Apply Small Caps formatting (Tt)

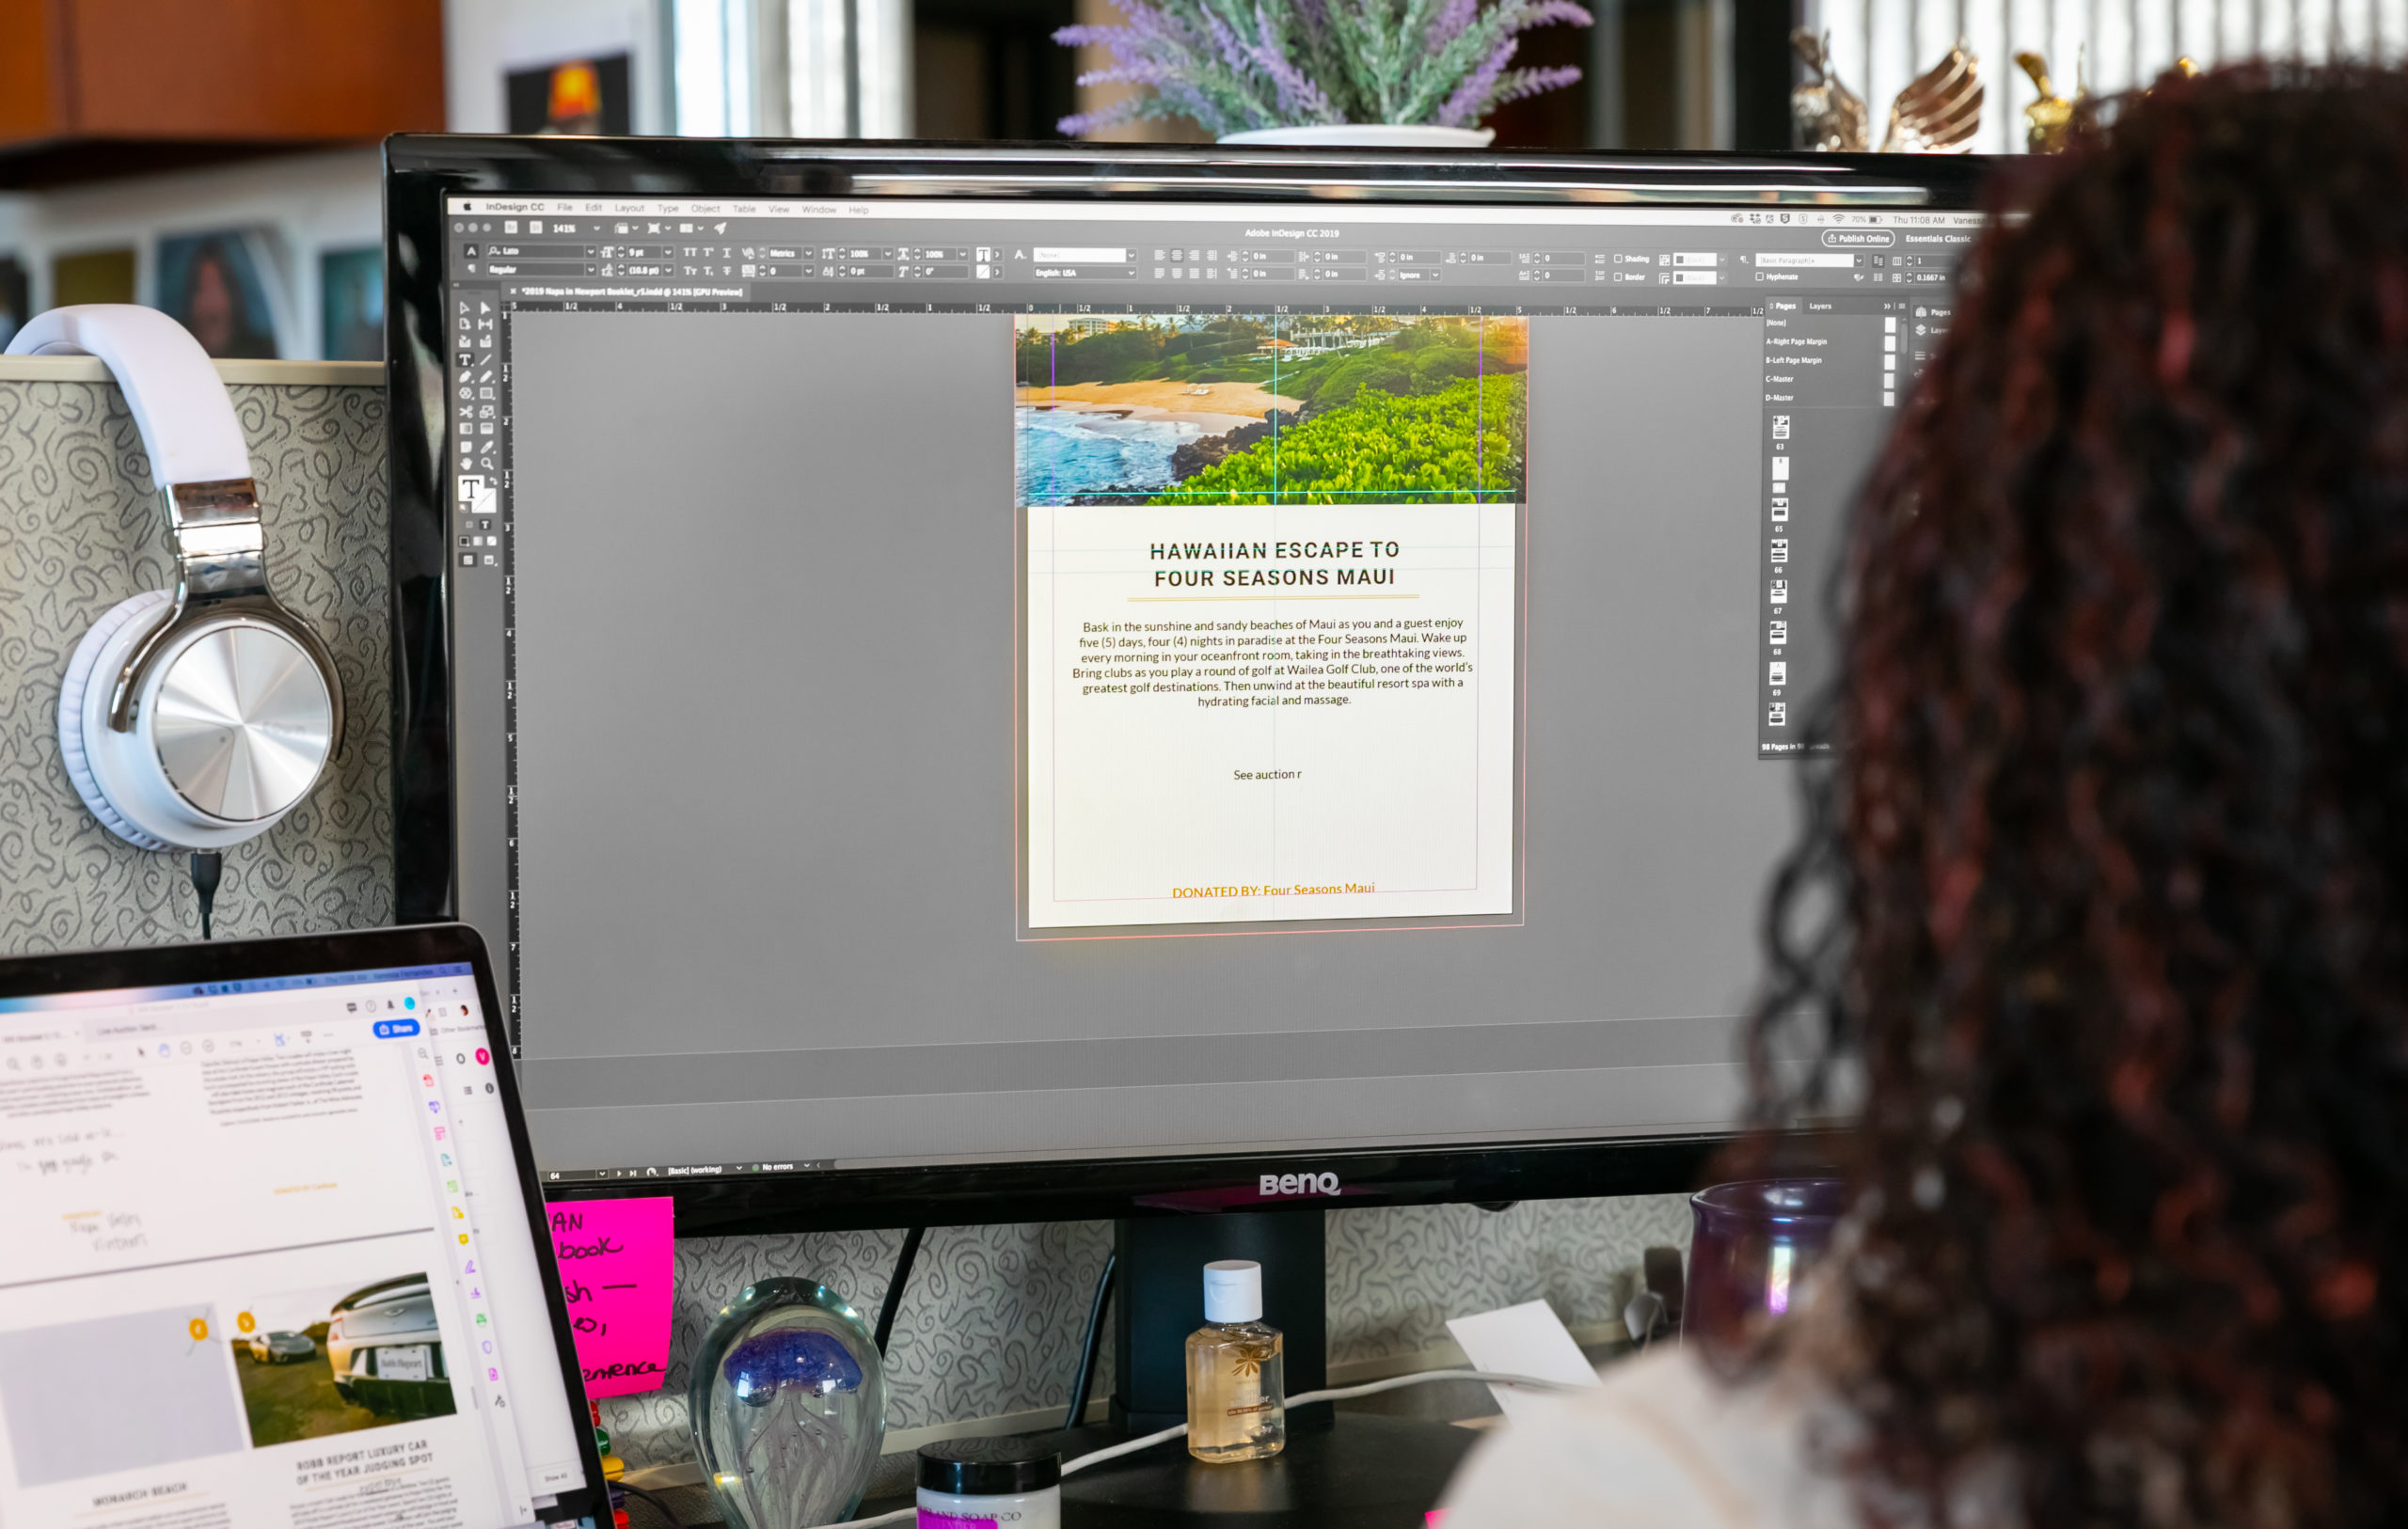[x=690, y=271]
